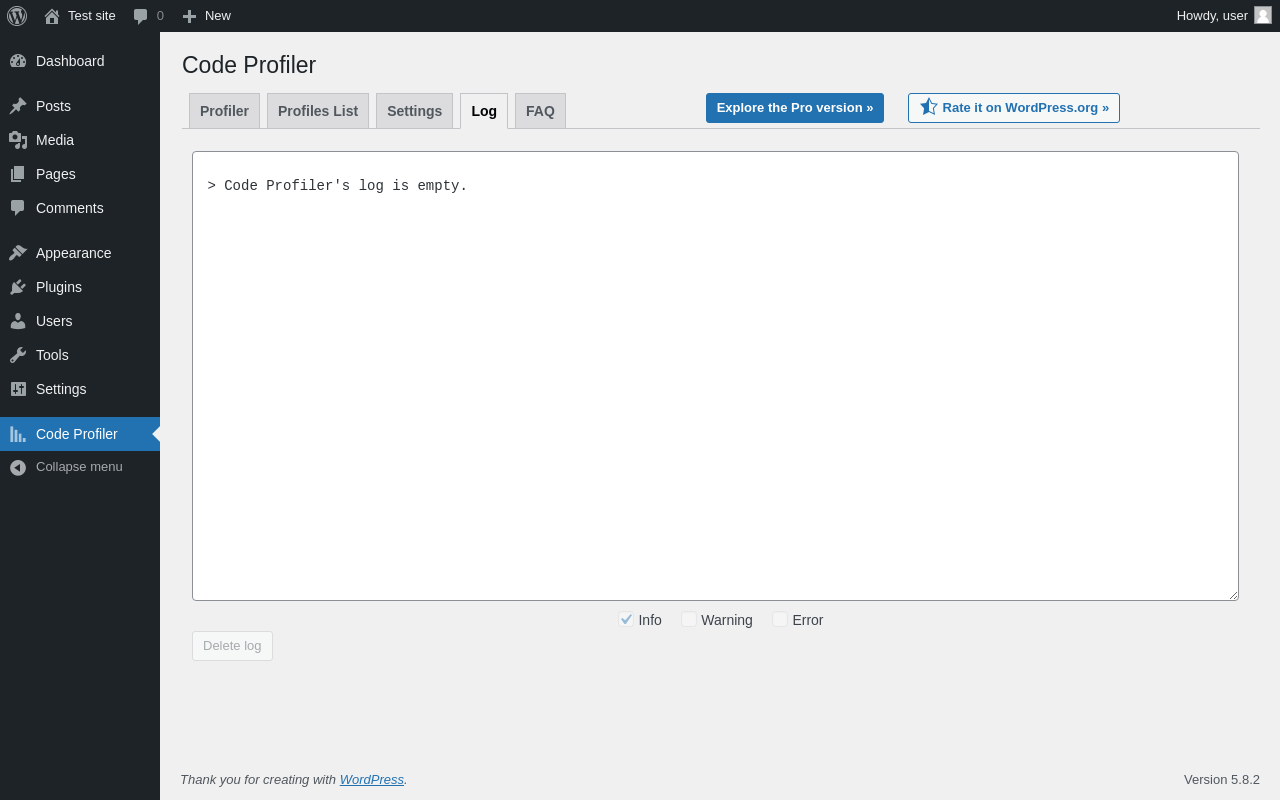The width and height of the screenshot is (1280, 800).
Task: Click the Code Profiler bars icon
Action: (x=18, y=434)
